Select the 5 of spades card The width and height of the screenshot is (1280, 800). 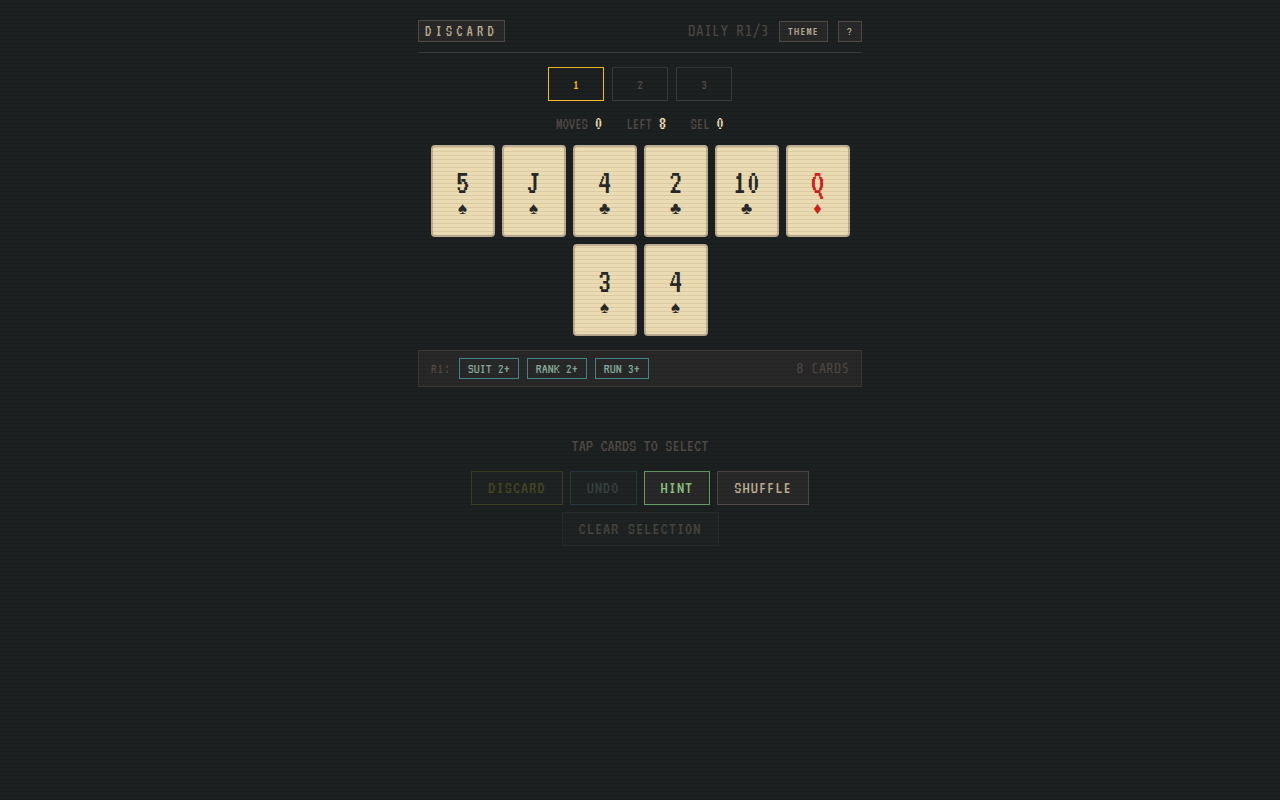[462, 191]
